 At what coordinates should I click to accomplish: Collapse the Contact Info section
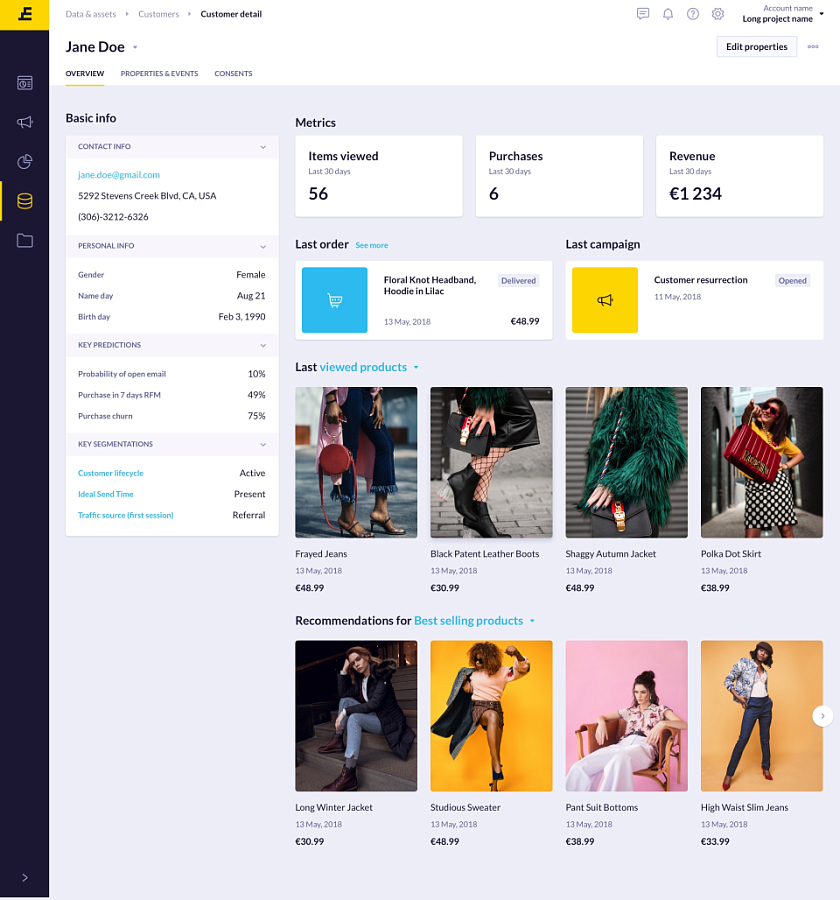(x=263, y=147)
